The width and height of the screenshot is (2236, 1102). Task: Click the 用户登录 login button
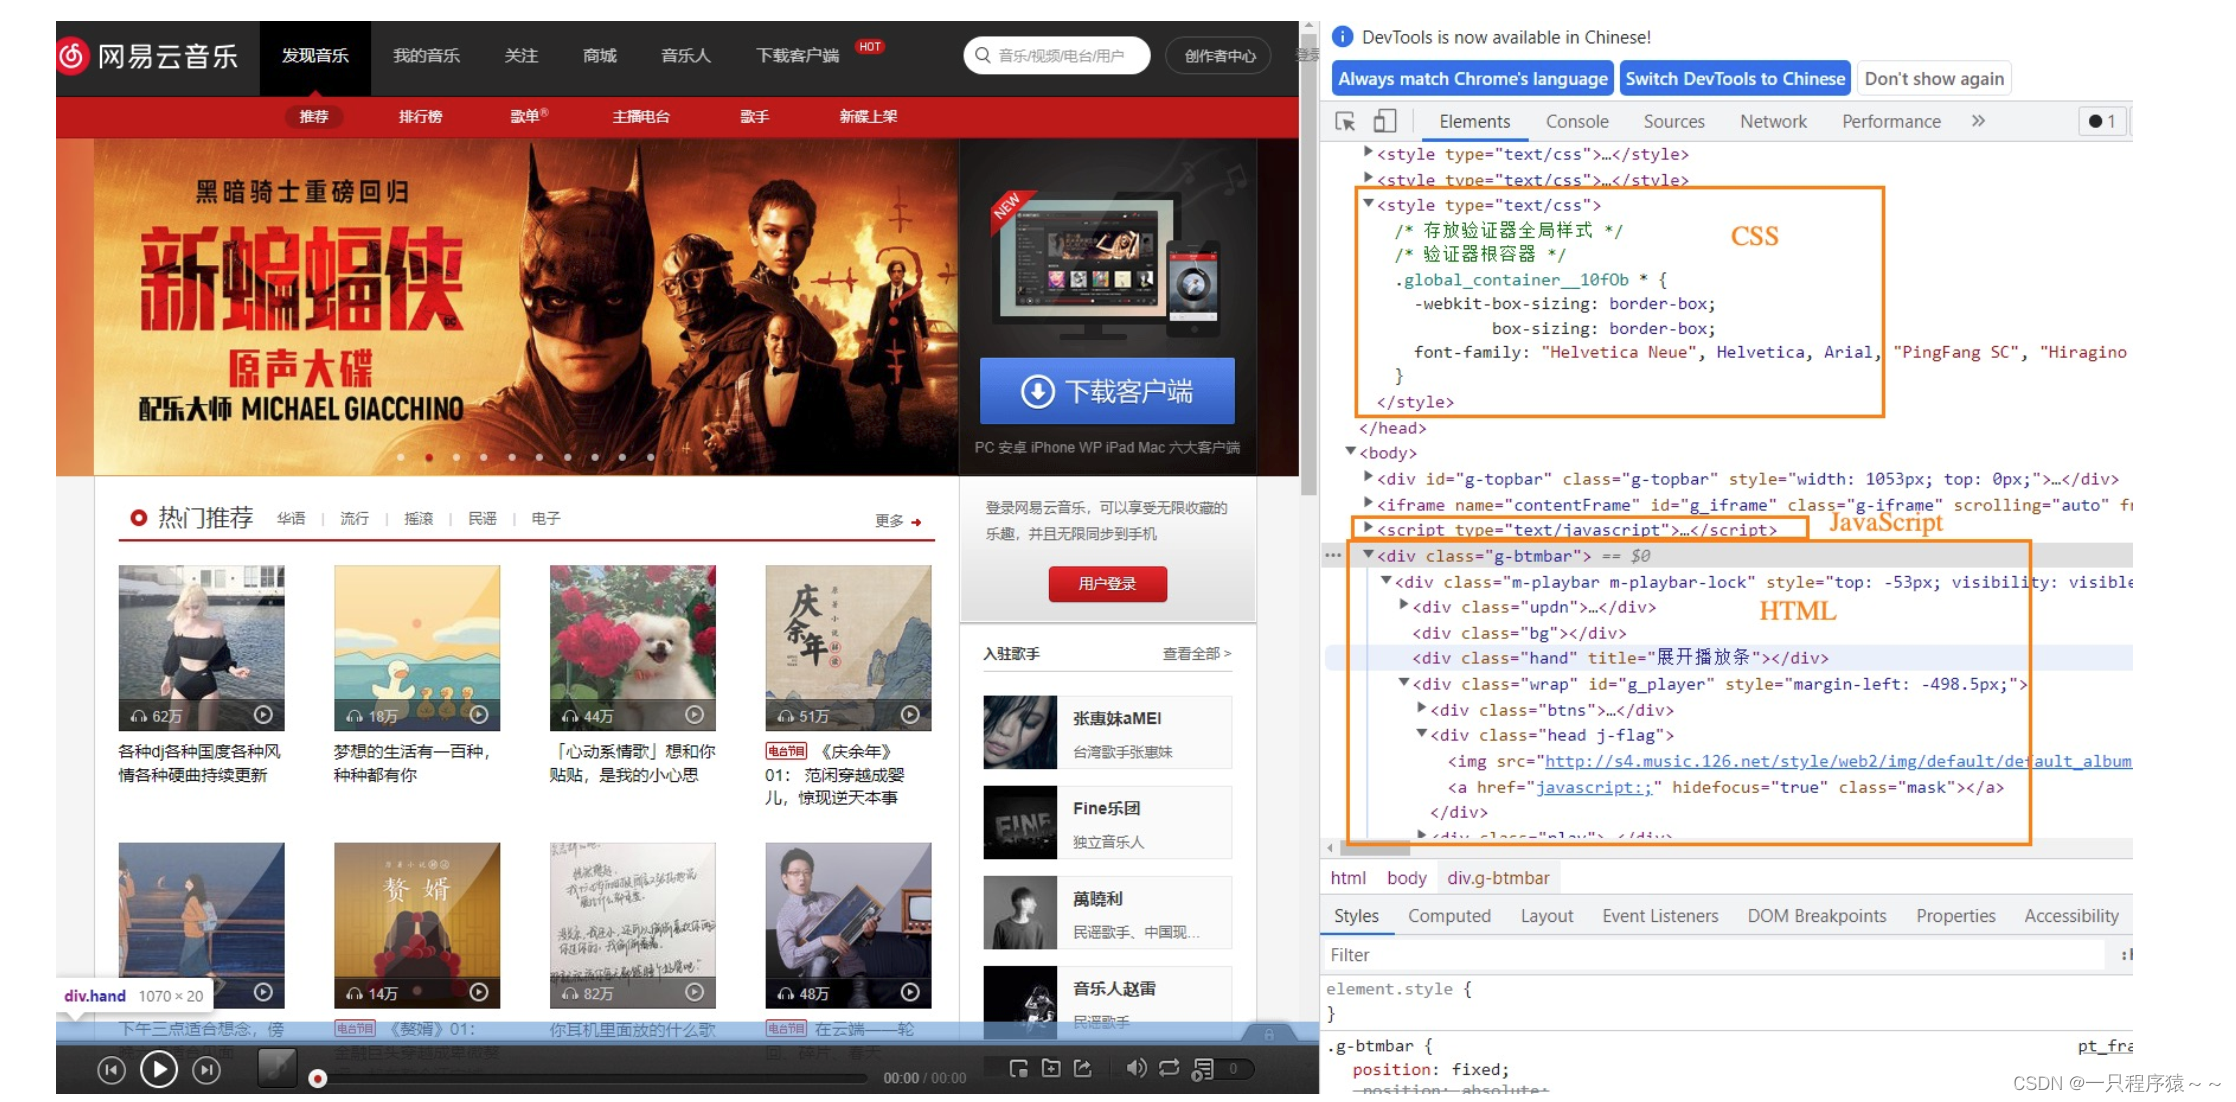tap(1107, 584)
